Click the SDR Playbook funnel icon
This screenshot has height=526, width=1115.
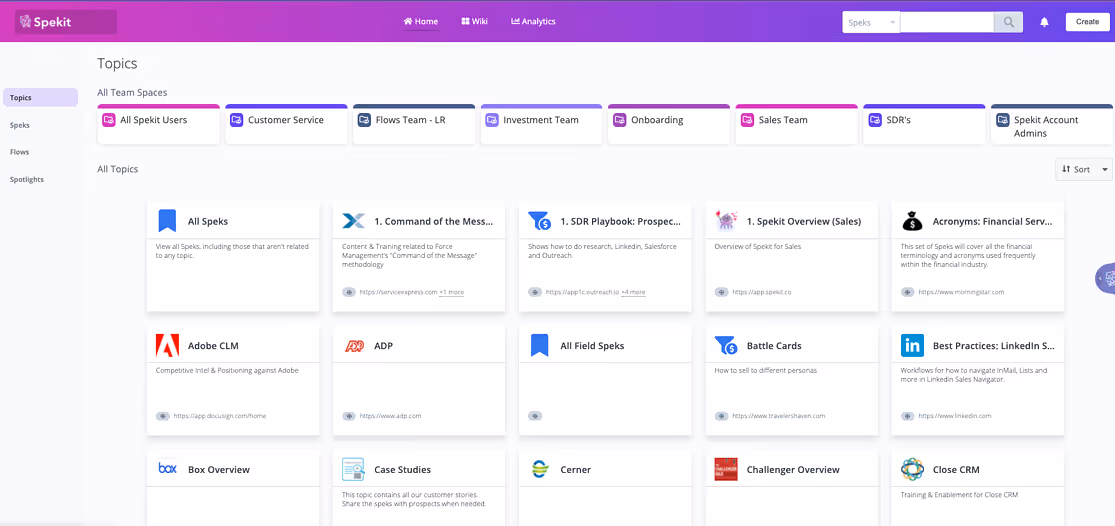[x=540, y=221]
